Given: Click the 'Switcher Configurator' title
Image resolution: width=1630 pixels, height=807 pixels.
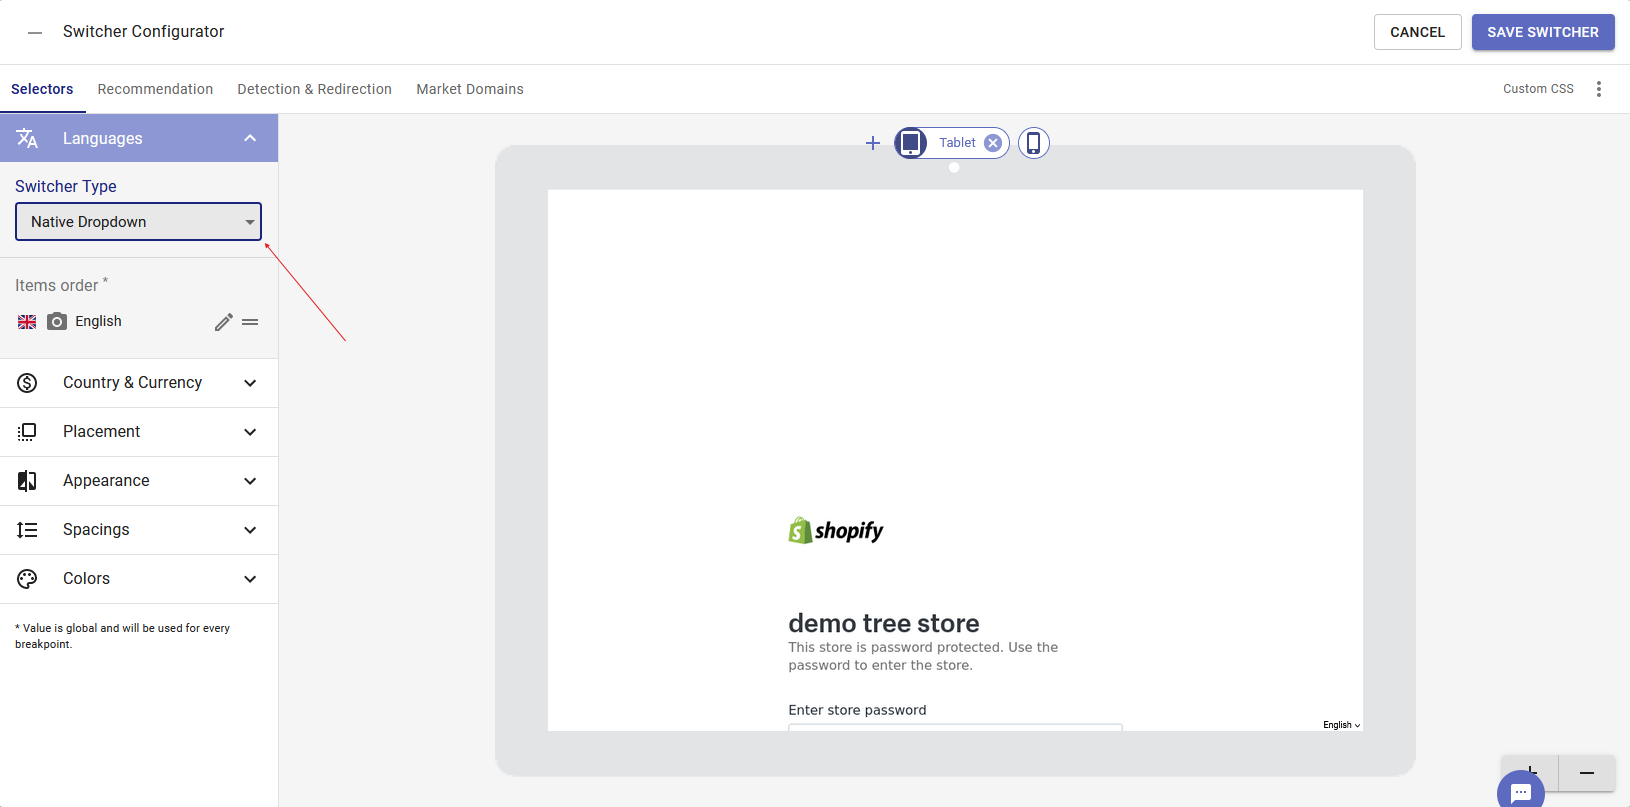Looking at the screenshot, I should (143, 32).
